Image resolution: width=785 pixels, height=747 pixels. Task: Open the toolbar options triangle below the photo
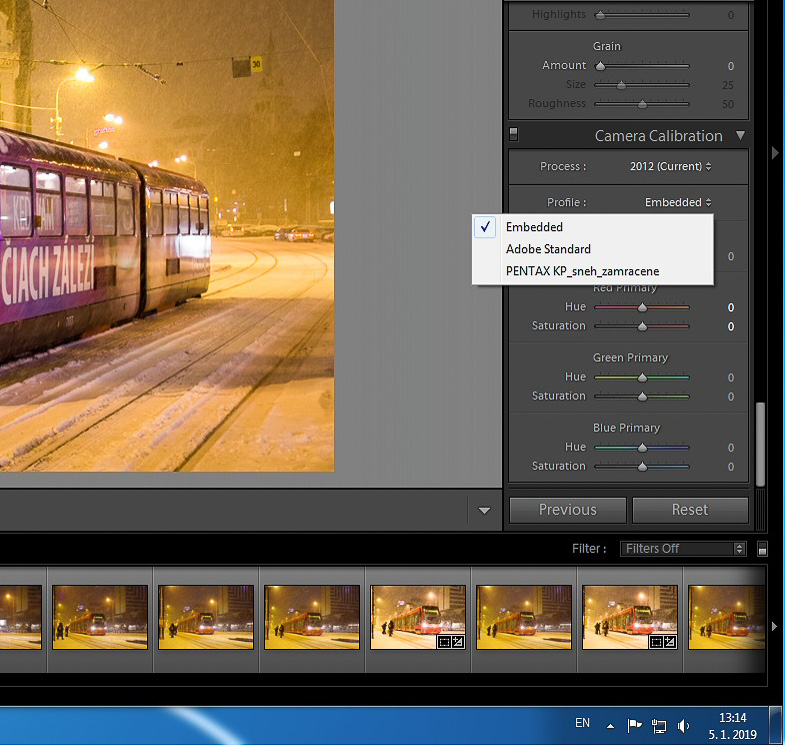(484, 511)
